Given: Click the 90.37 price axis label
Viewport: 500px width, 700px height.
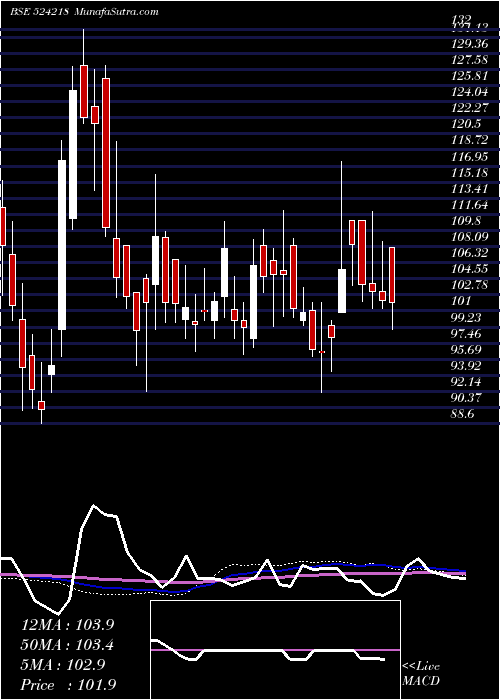Looking at the screenshot, I should pyautogui.click(x=467, y=398).
